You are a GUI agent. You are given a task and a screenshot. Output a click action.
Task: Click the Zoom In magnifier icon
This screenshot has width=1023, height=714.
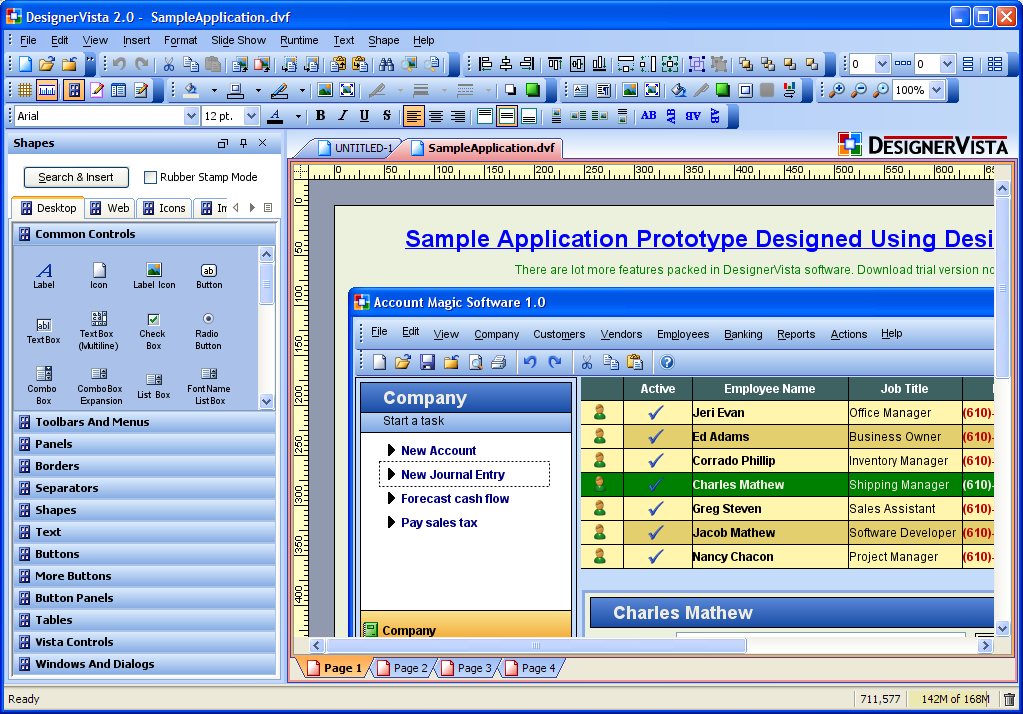[836, 90]
